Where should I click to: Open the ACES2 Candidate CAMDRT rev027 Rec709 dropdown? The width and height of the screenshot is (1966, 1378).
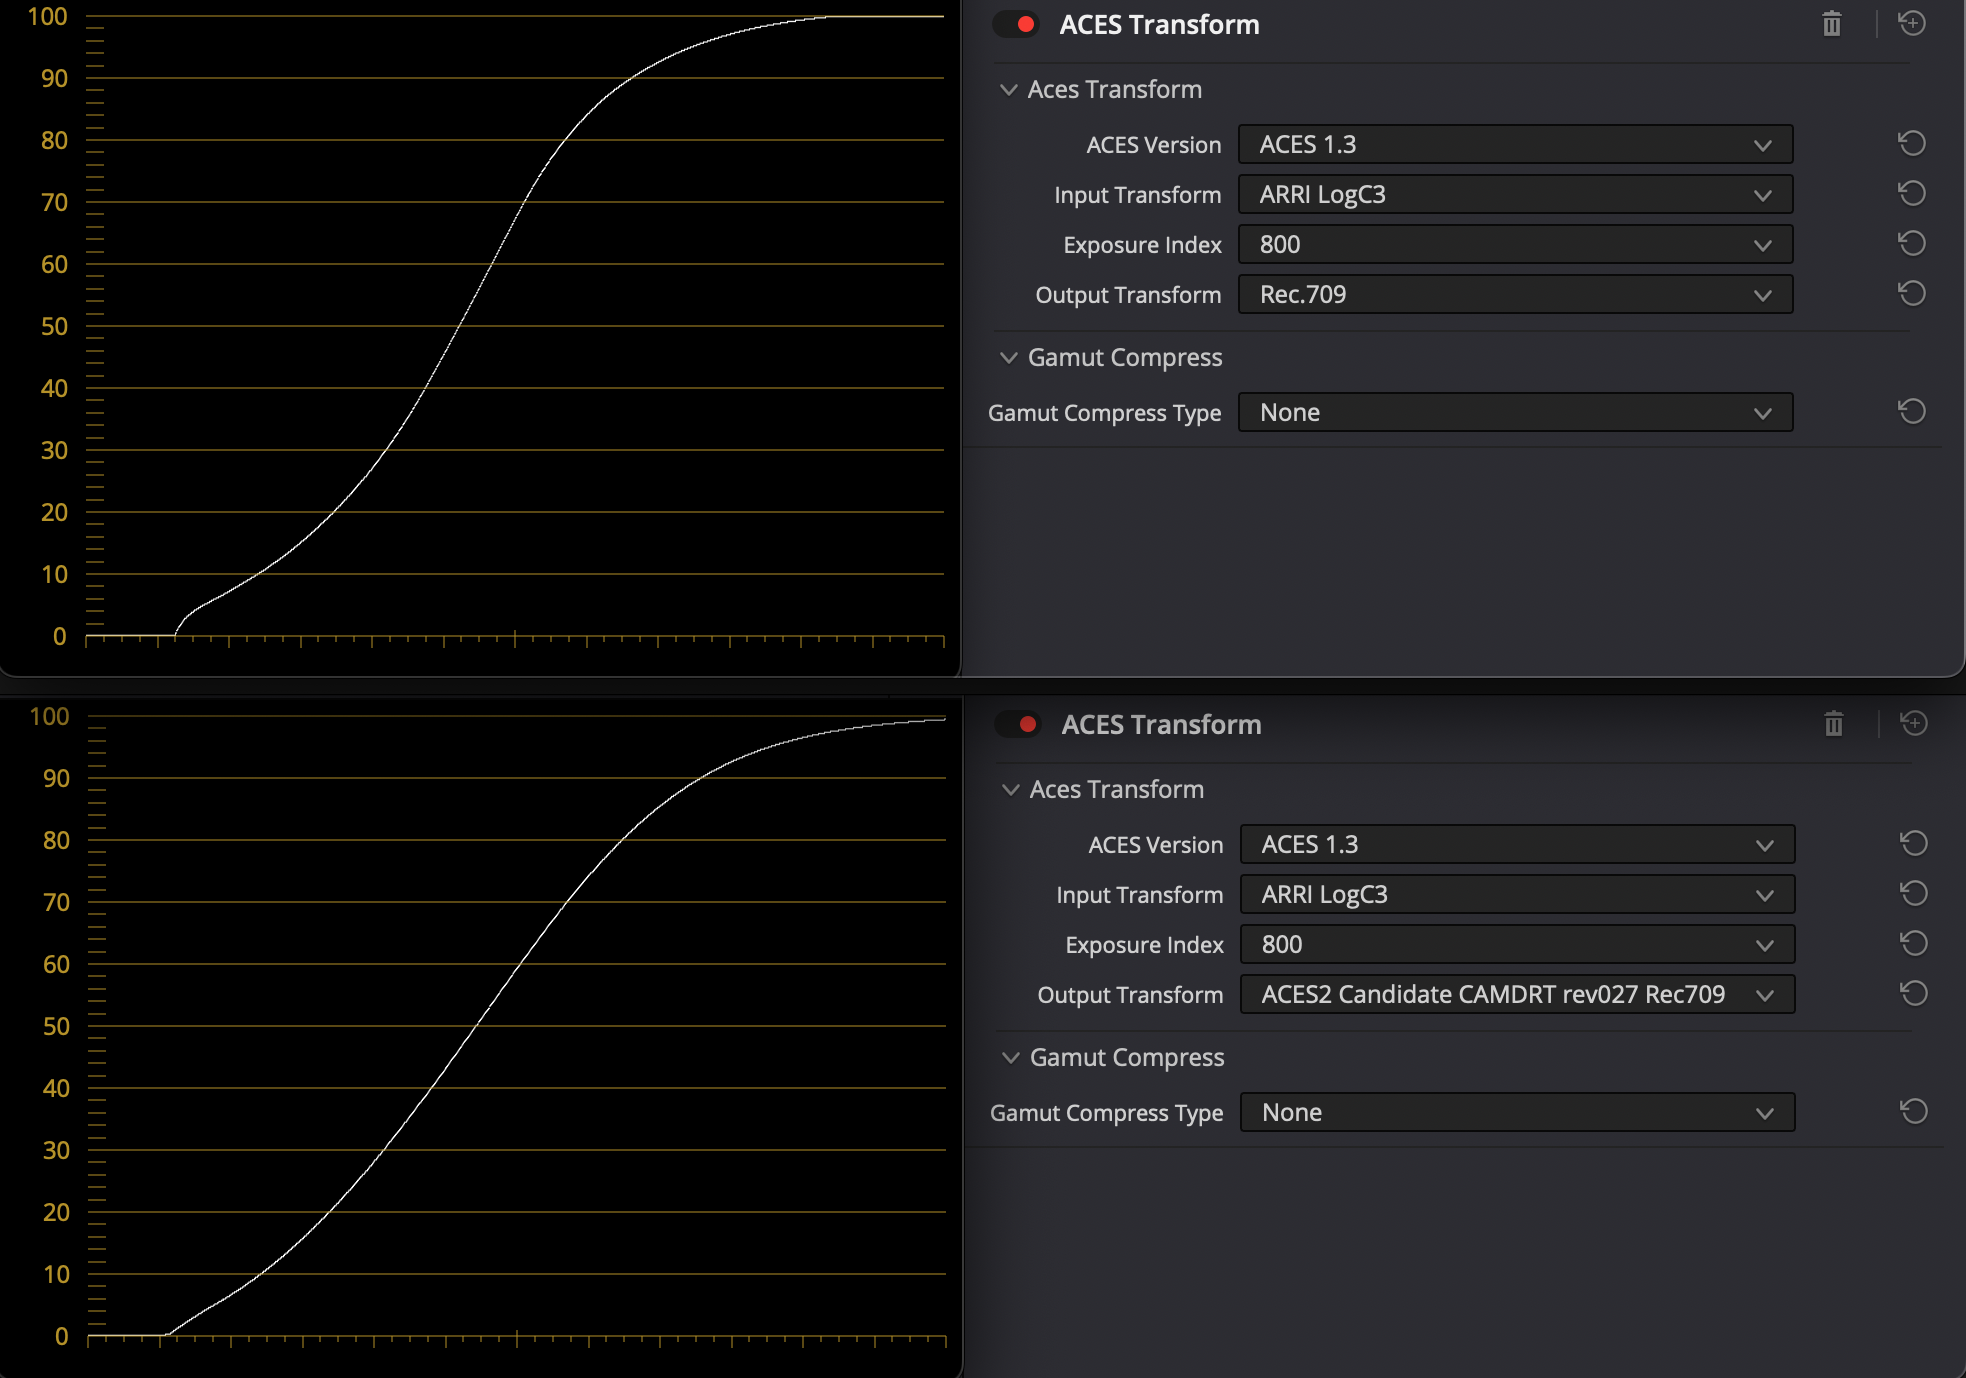click(x=1517, y=994)
